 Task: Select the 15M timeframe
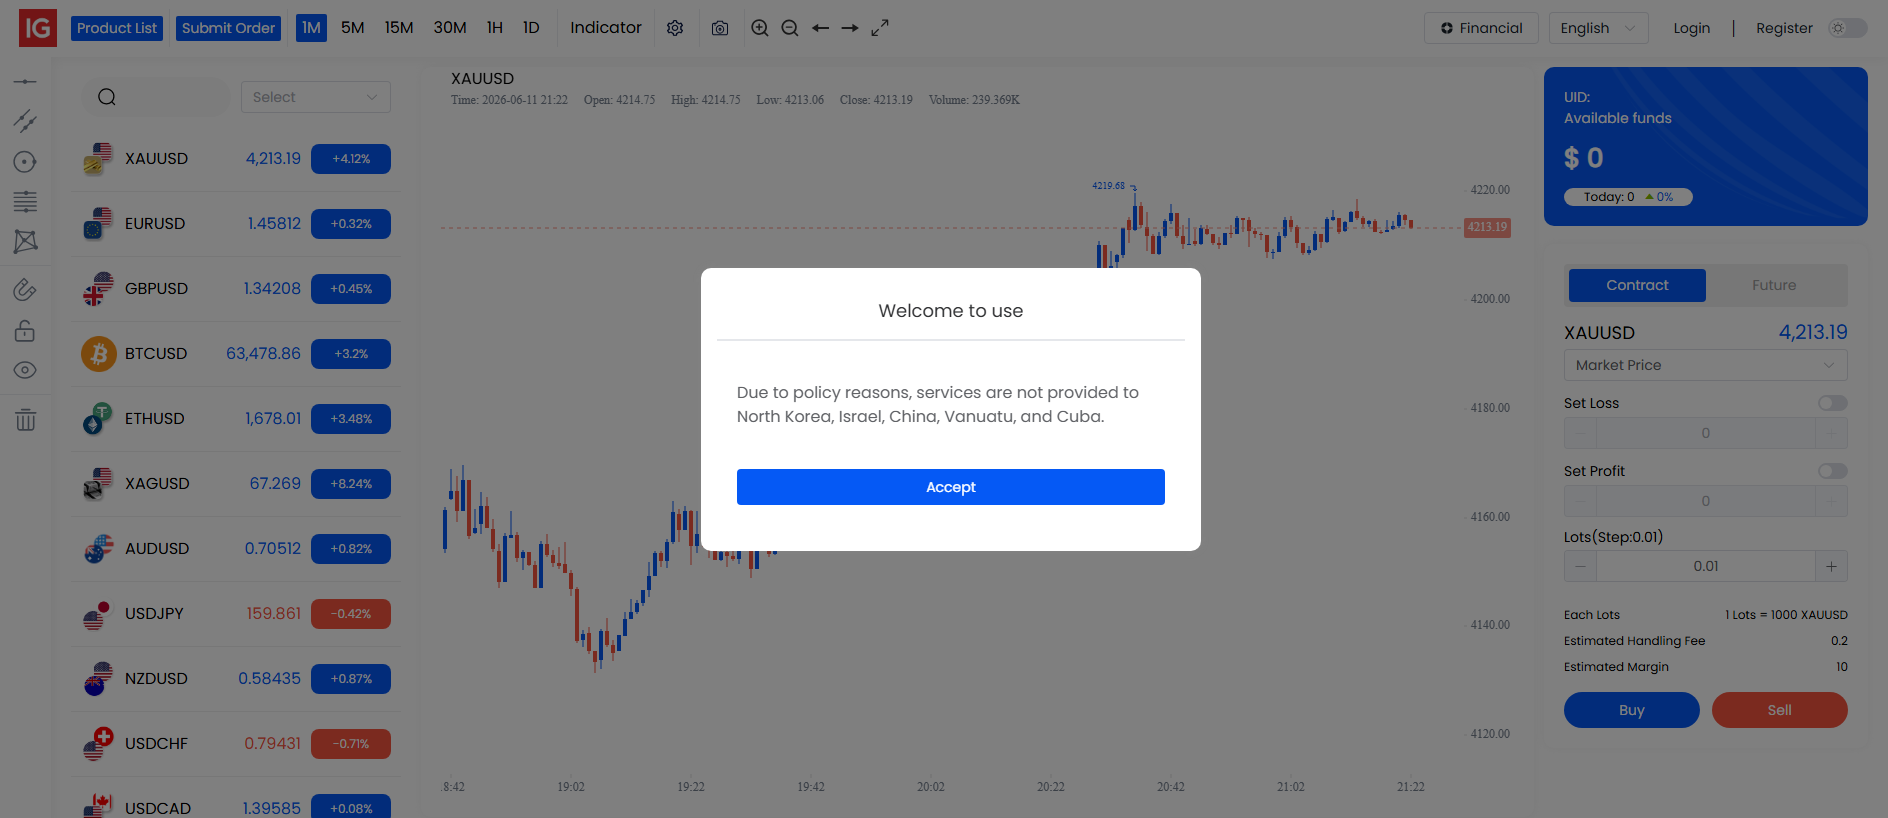click(399, 28)
